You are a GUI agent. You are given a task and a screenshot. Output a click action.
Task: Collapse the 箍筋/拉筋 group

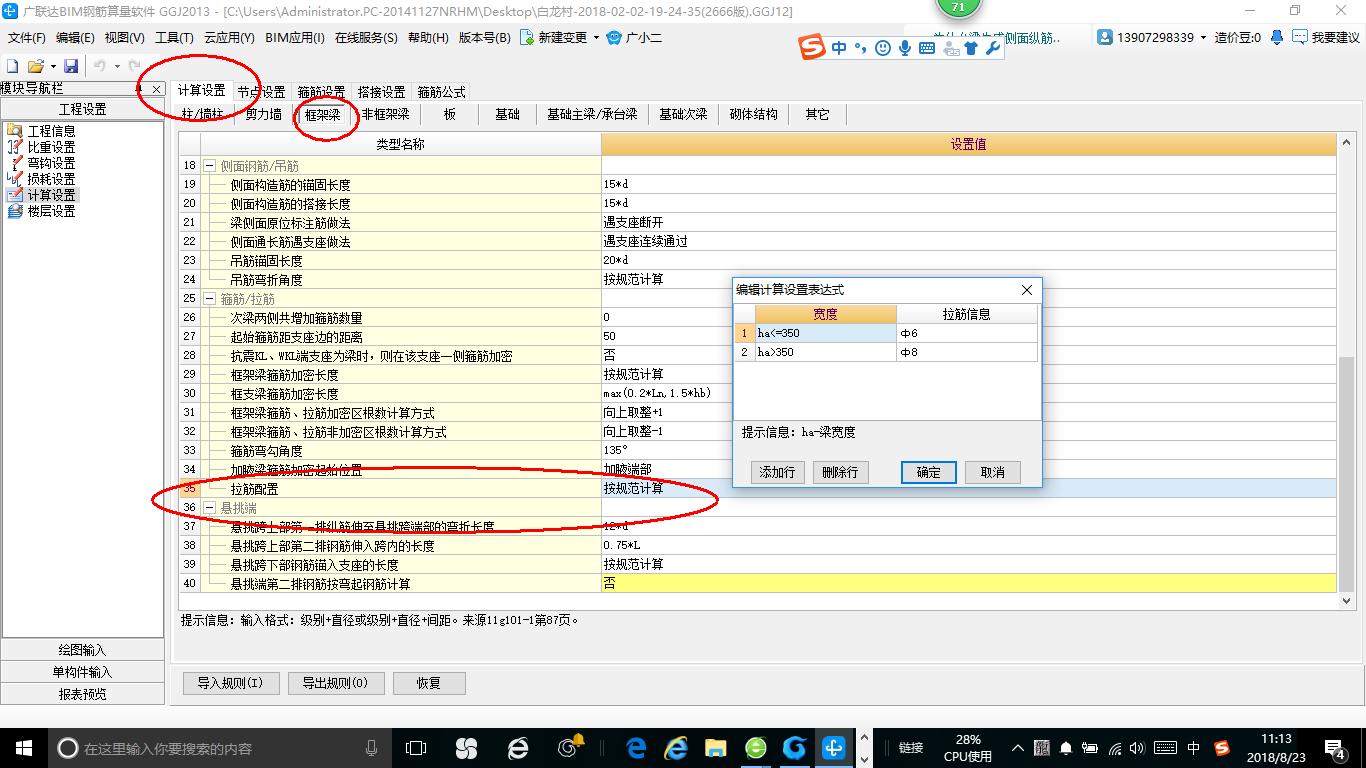click(210, 299)
